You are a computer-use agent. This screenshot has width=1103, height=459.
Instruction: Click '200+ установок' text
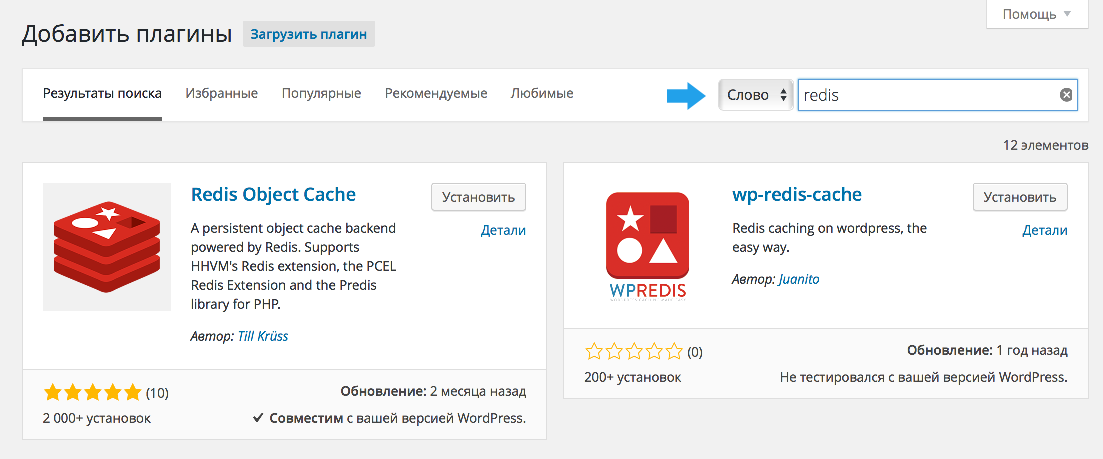(632, 377)
